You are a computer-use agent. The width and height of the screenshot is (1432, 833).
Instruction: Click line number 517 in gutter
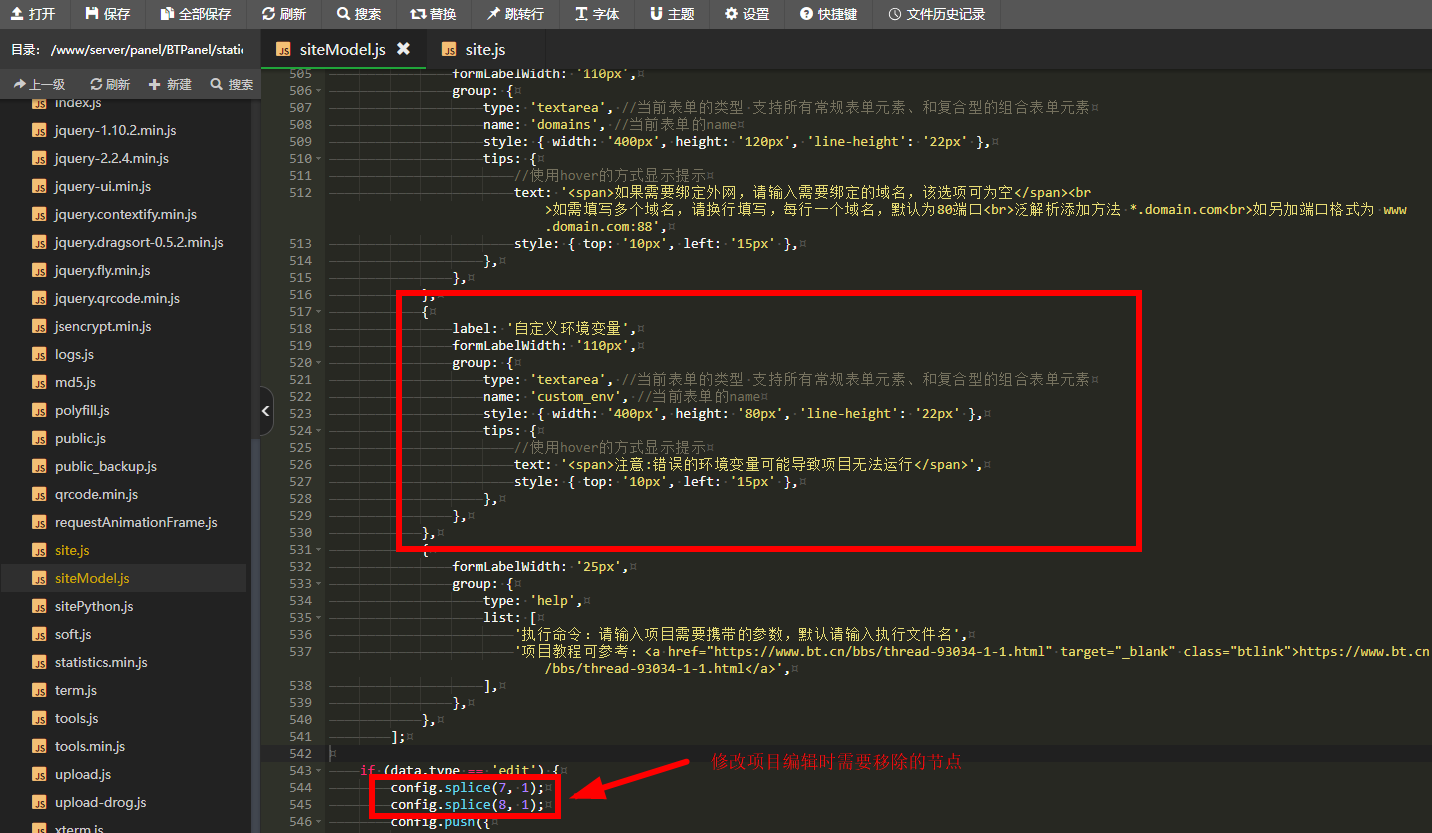pos(299,311)
